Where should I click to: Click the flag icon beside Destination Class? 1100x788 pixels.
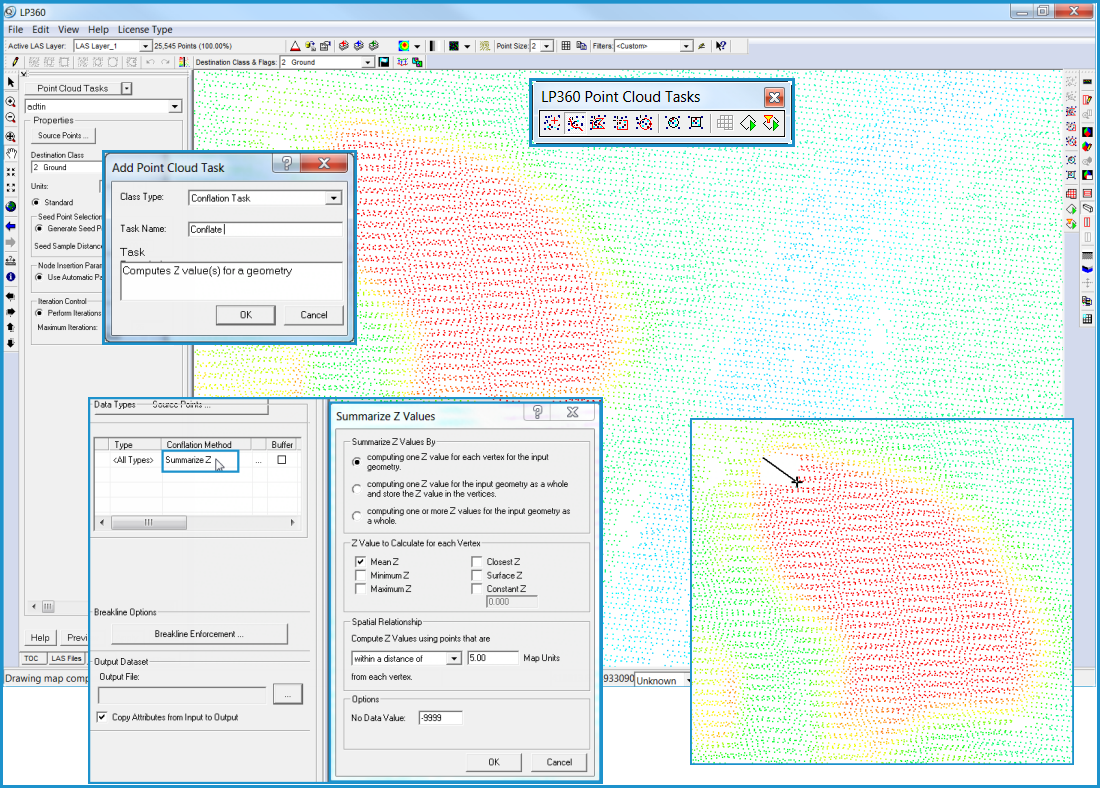[x=384, y=62]
